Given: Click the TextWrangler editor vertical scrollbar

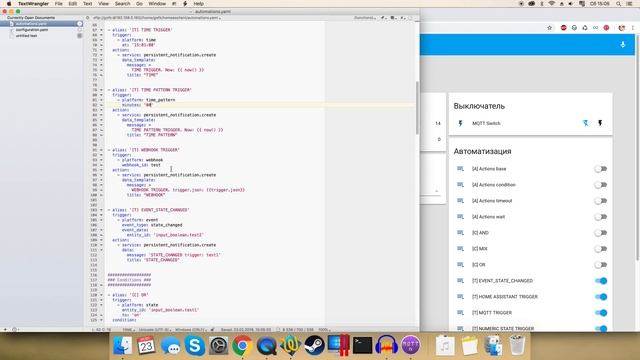Looking at the screenshot, I should [x=417, y=107].
